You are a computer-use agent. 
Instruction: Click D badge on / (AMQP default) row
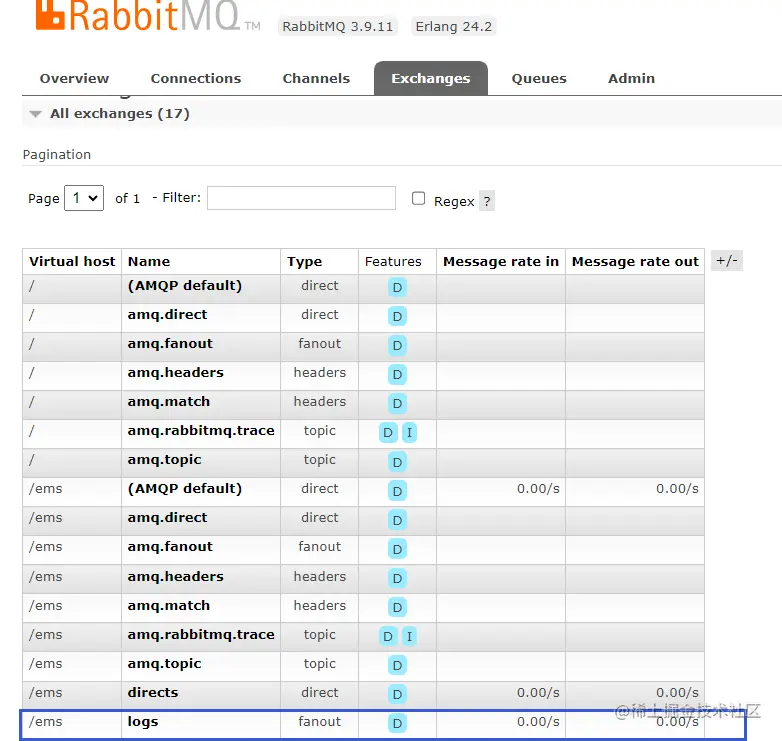click(397, 287)
